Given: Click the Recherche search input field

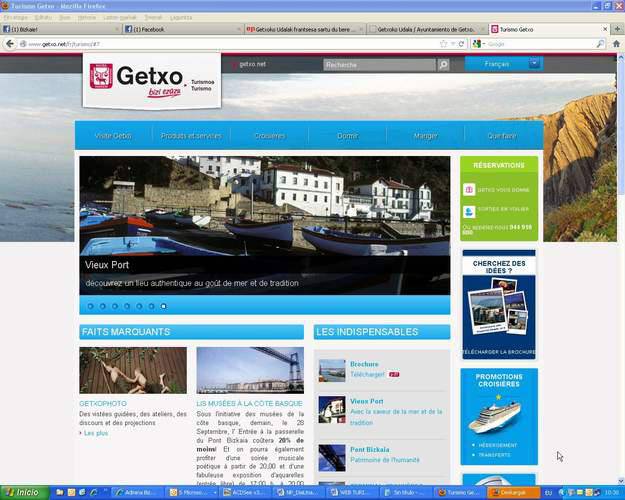Looking at the screenshot, I should click(379, 65).
